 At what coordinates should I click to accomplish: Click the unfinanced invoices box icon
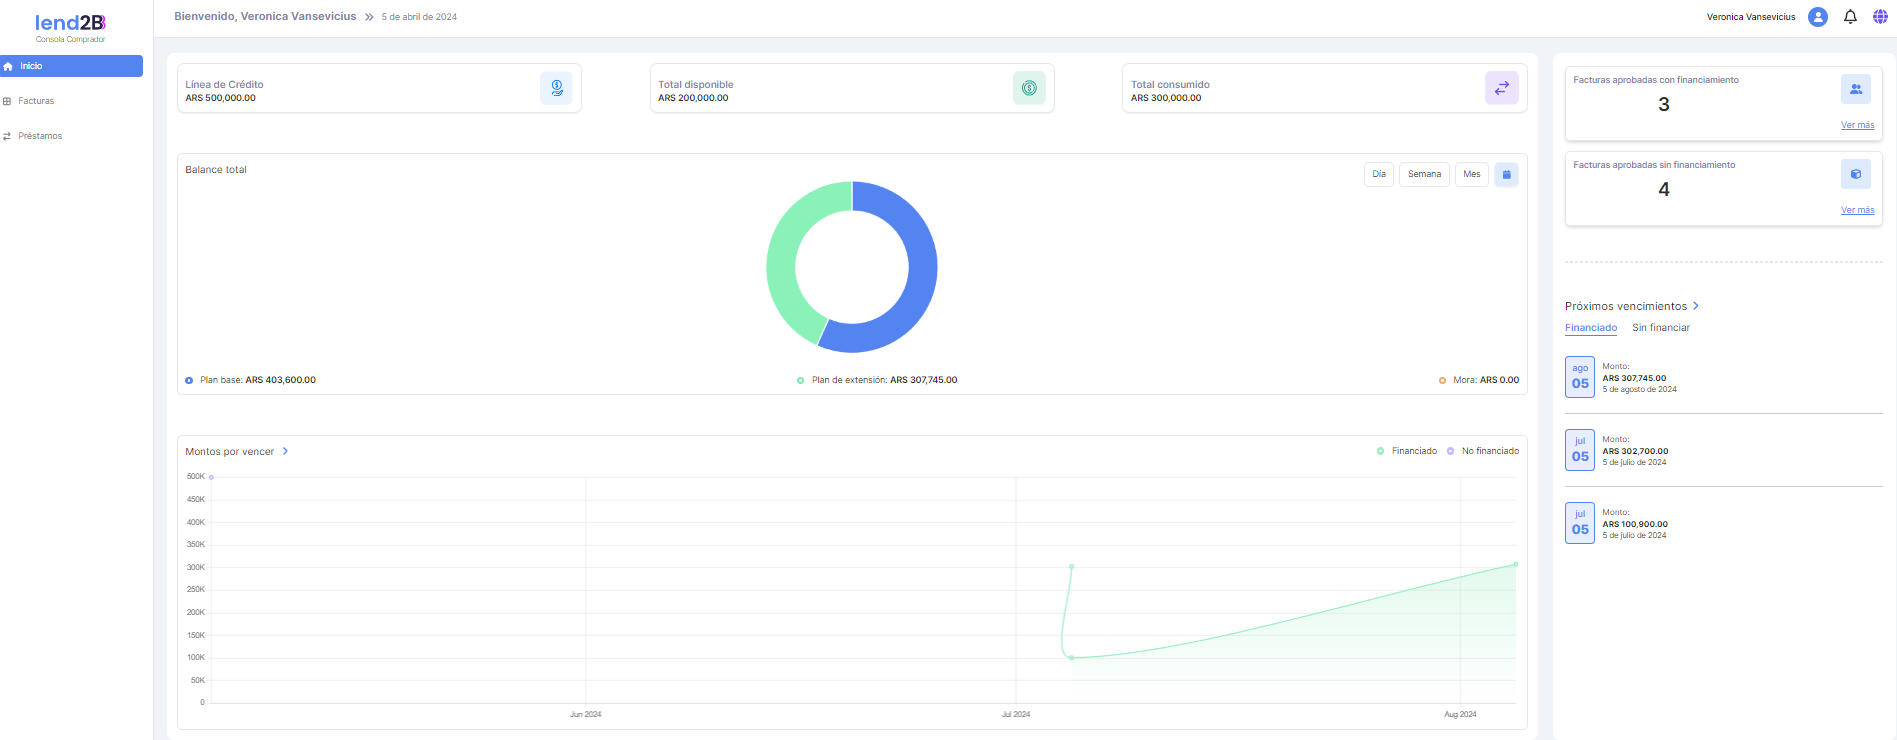tap(1855, 174)
